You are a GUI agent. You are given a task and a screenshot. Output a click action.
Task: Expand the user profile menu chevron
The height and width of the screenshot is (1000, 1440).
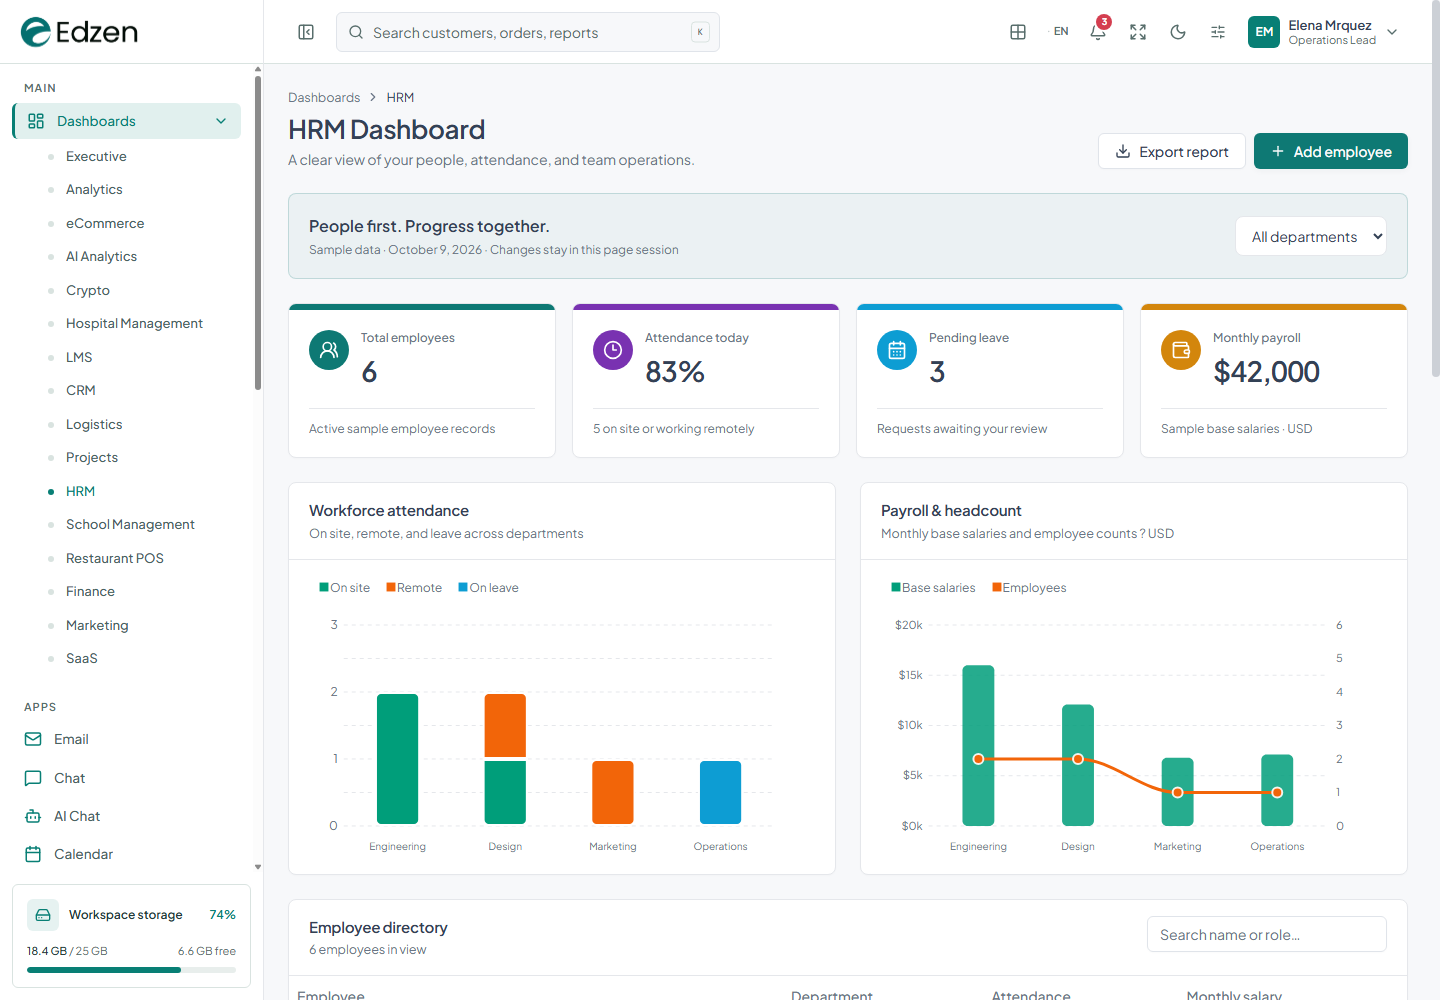[x=1392, y=32]
